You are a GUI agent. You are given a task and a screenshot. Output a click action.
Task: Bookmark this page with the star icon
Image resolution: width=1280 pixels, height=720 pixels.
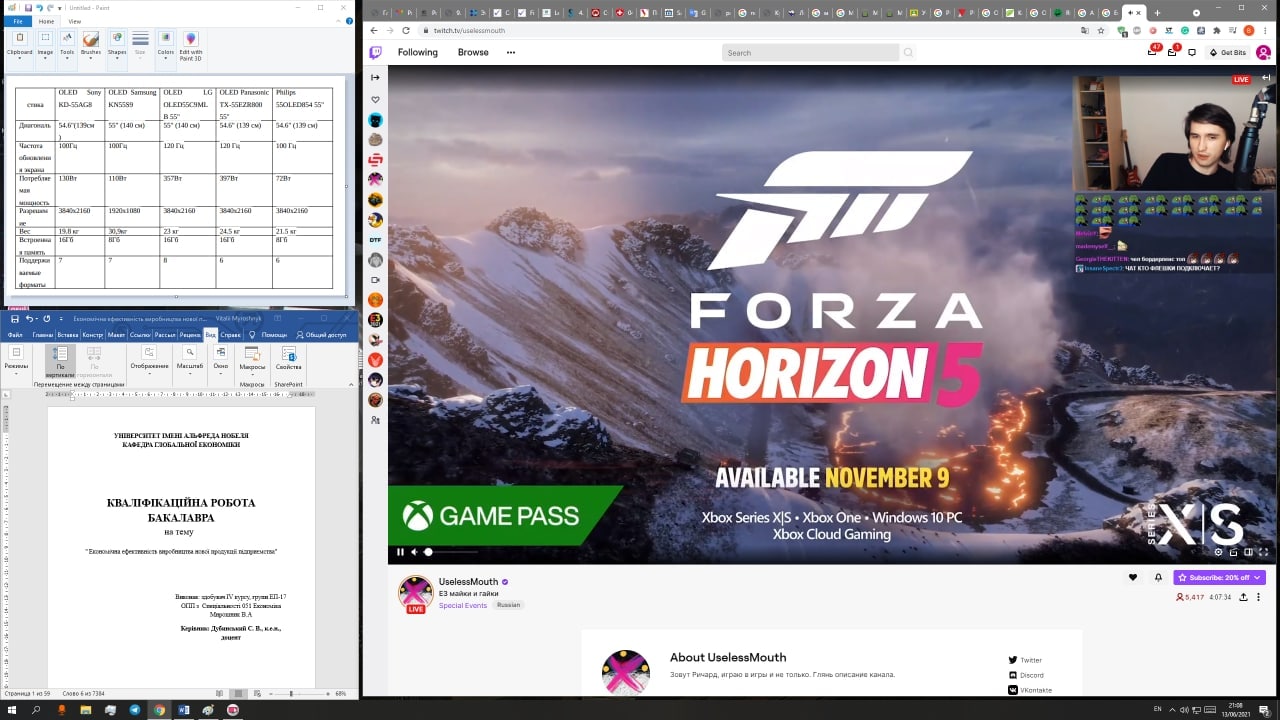pos(1101,31)
